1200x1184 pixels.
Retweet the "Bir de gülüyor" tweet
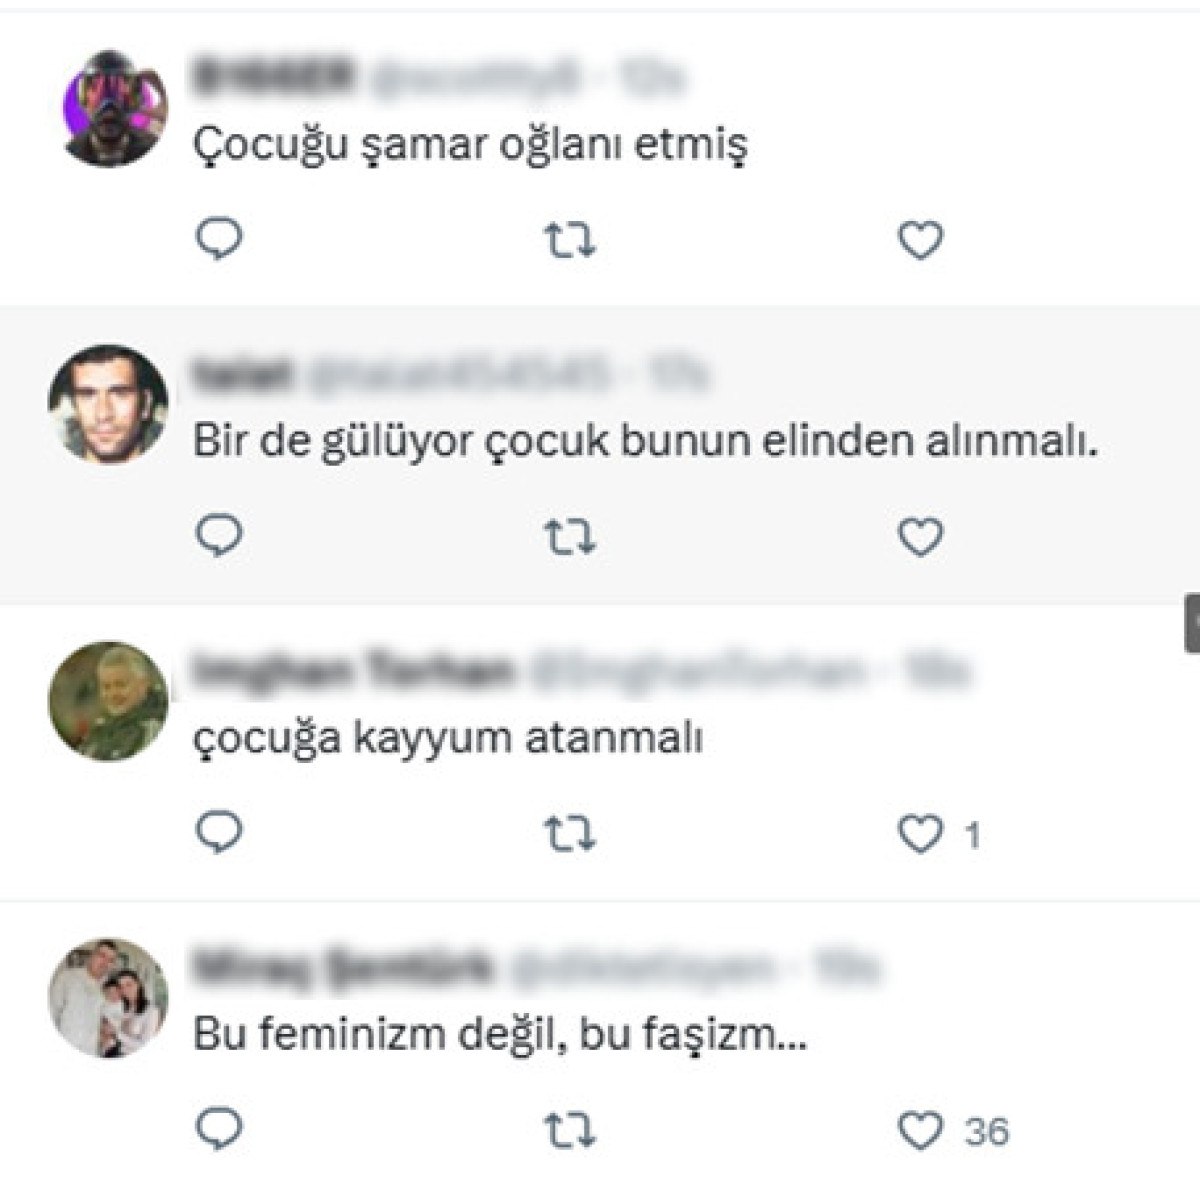(x=570, y=538)
